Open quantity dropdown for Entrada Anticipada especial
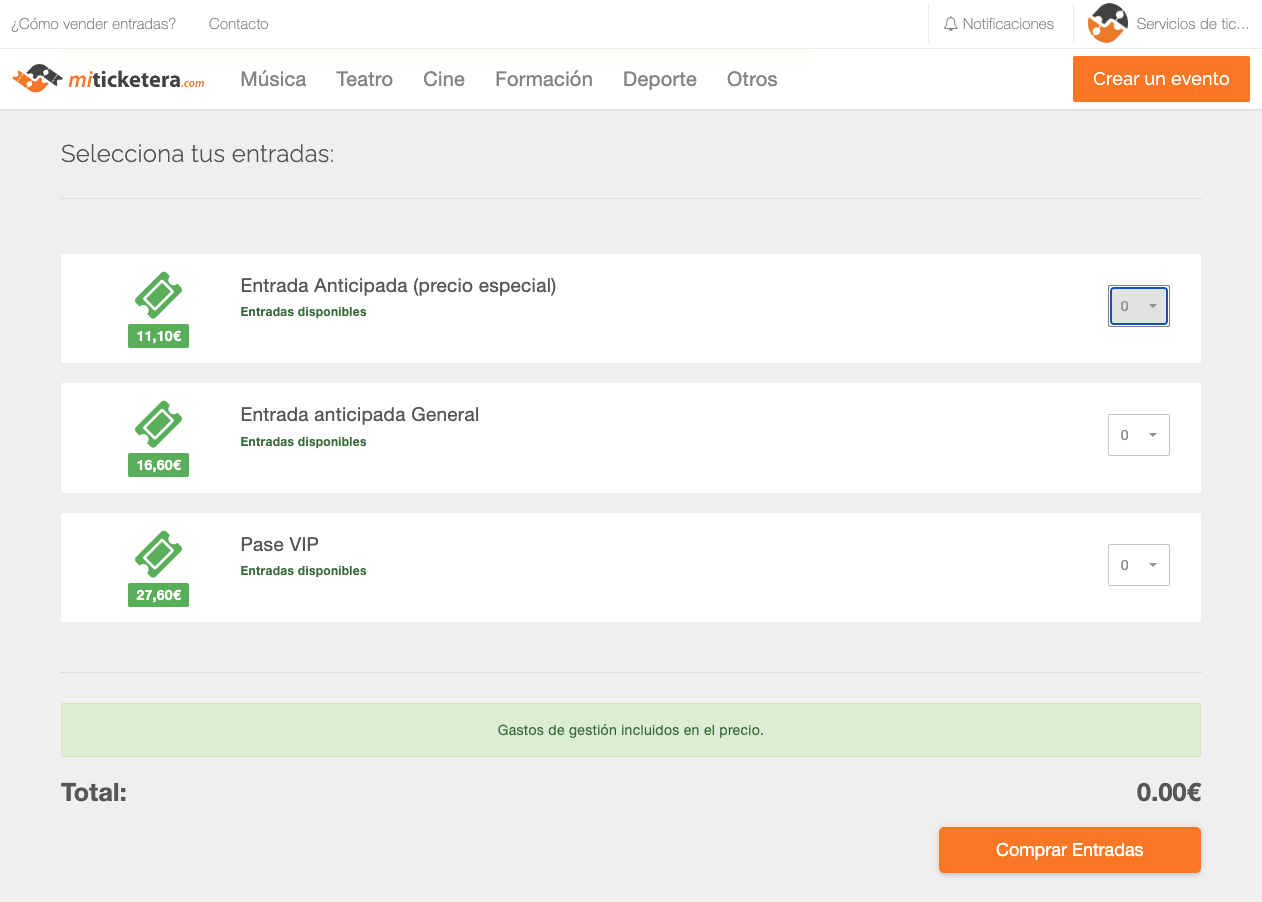Image resolution: width=1262 pixels, height=902 pixels. 1138,306
